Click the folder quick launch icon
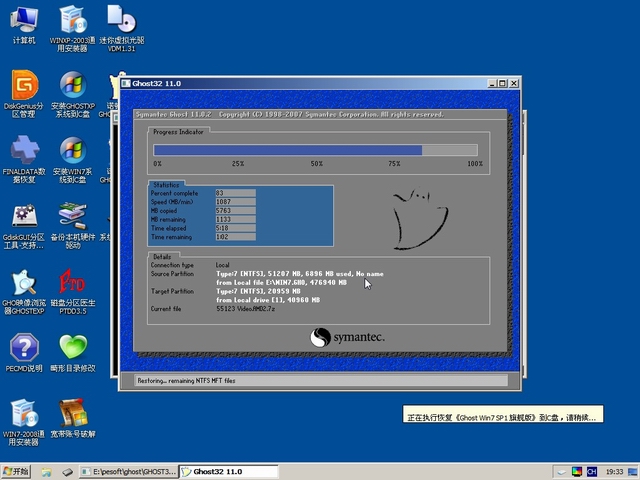 coord(47,472)
